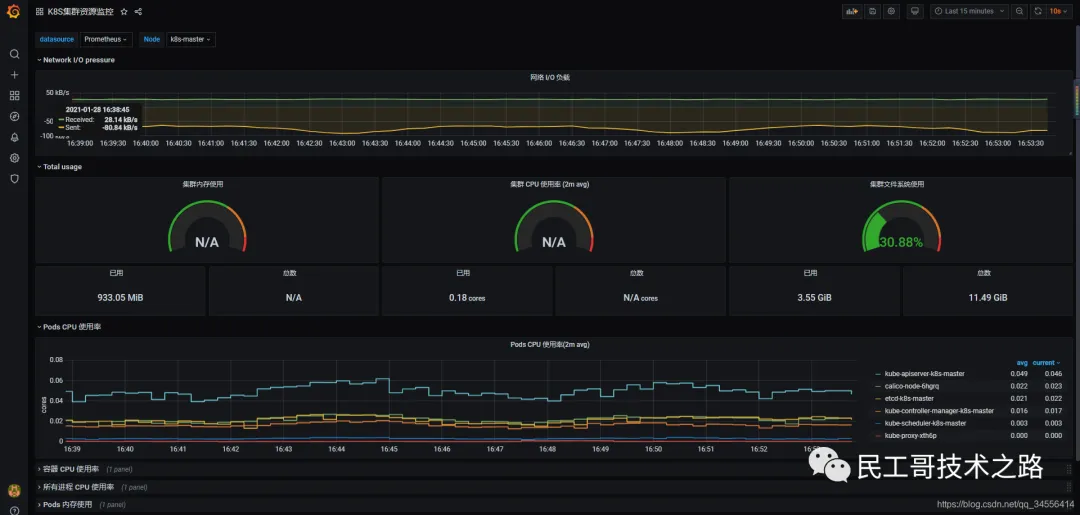
Task: Toggle kube-controller-manager-k8s-master series visibility
Action: [939, 411]
